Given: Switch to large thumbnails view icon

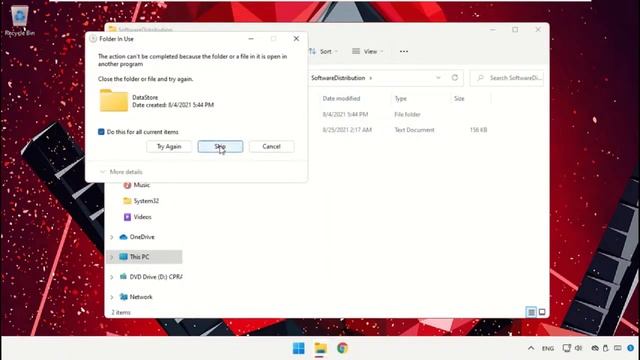Looking at the screenshot, I should tap(542, 312).
